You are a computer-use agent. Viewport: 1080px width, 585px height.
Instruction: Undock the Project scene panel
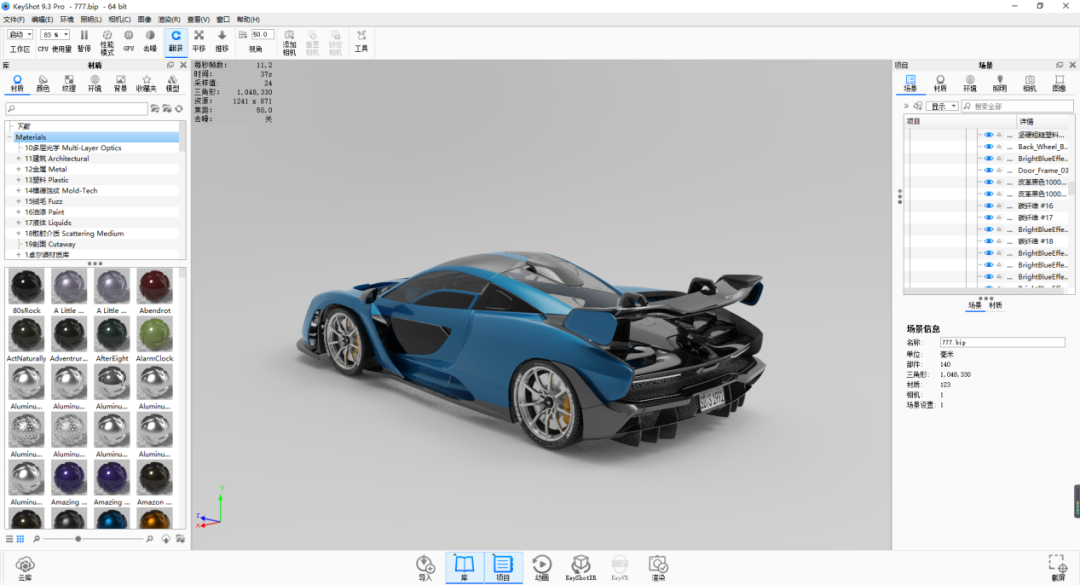(x=1059, y=65)
